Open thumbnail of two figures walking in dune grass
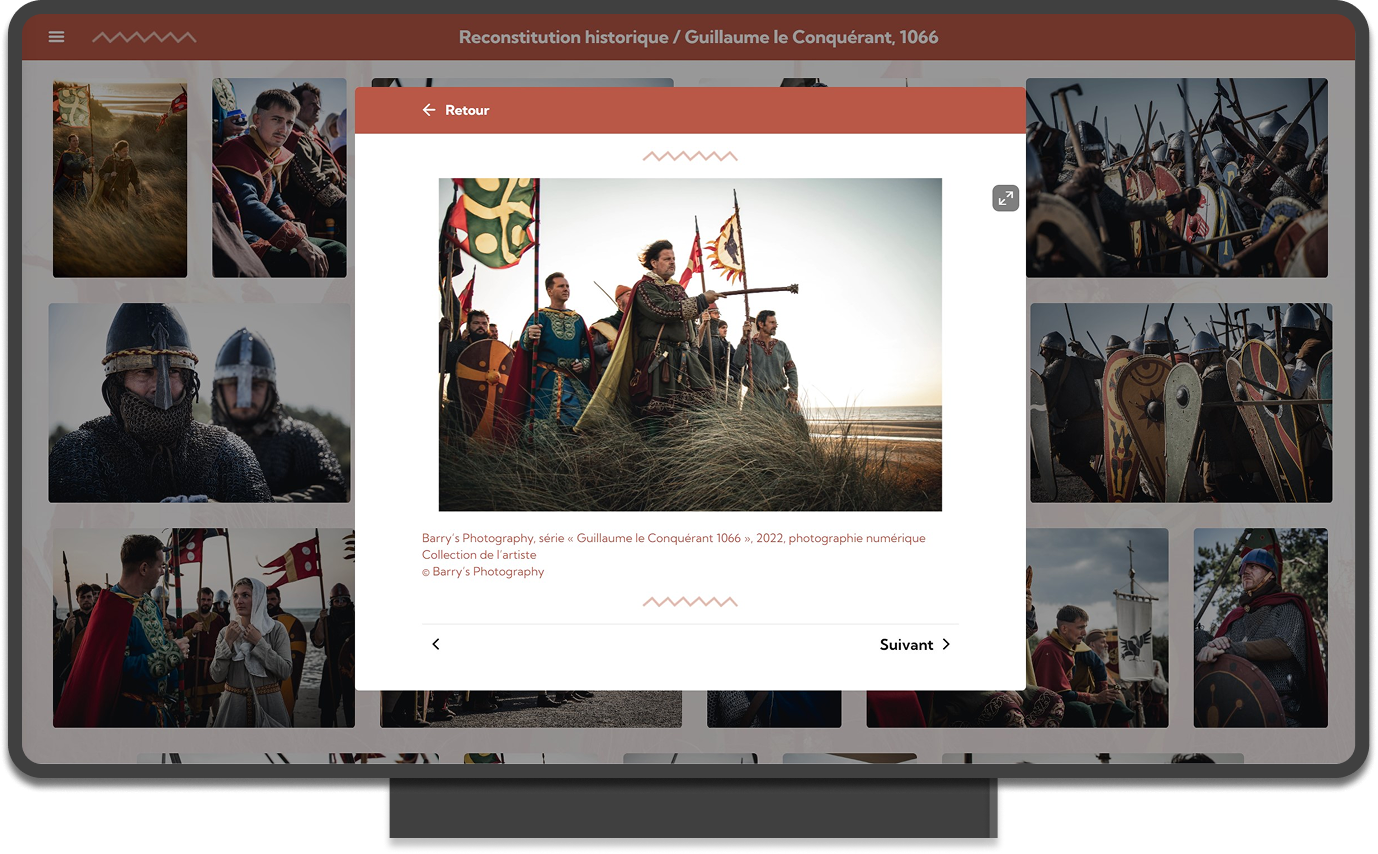This screenshot has height=854, width=1378. 120,178
